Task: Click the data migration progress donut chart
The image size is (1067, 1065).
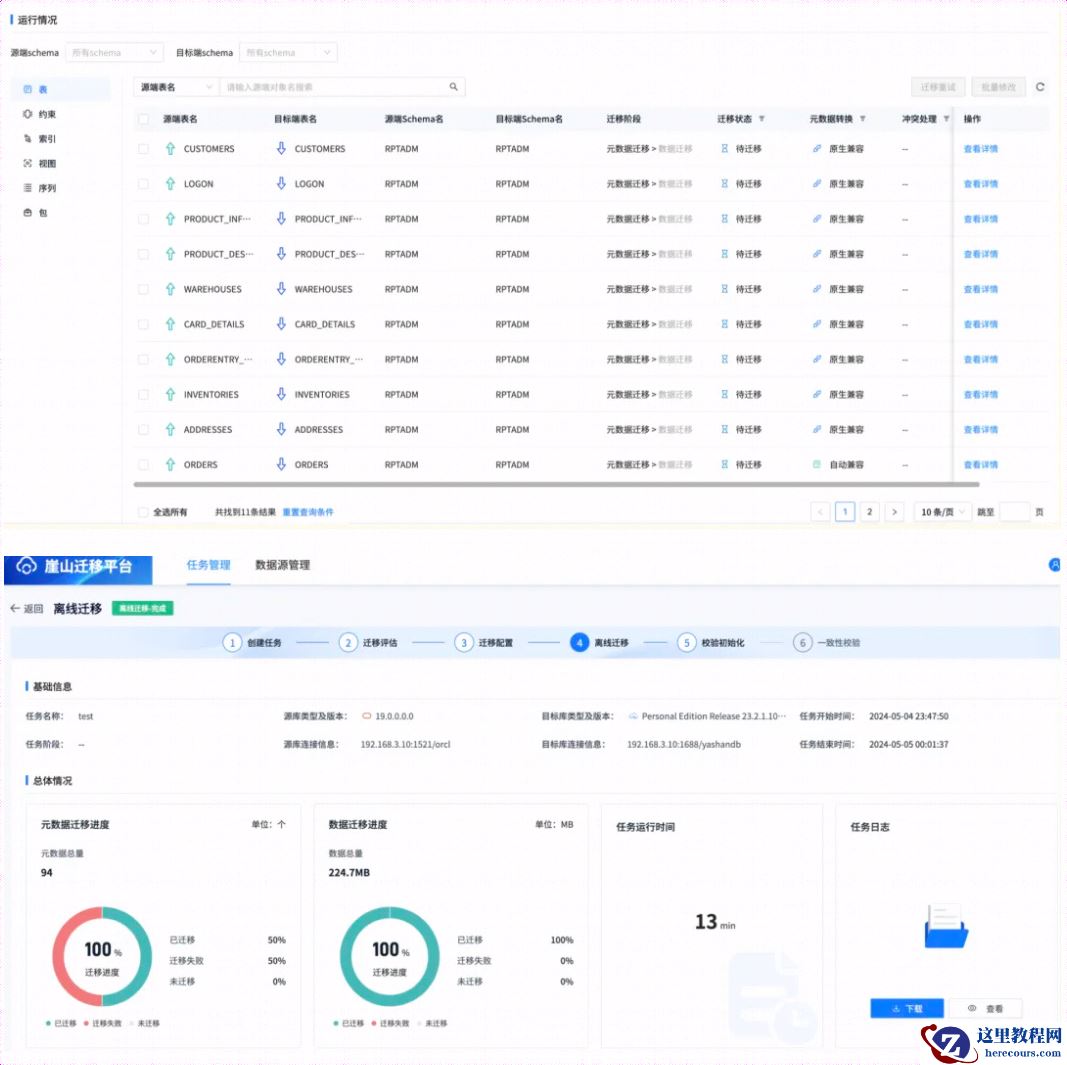Action: pyautogui.click(x=390, y=956)
